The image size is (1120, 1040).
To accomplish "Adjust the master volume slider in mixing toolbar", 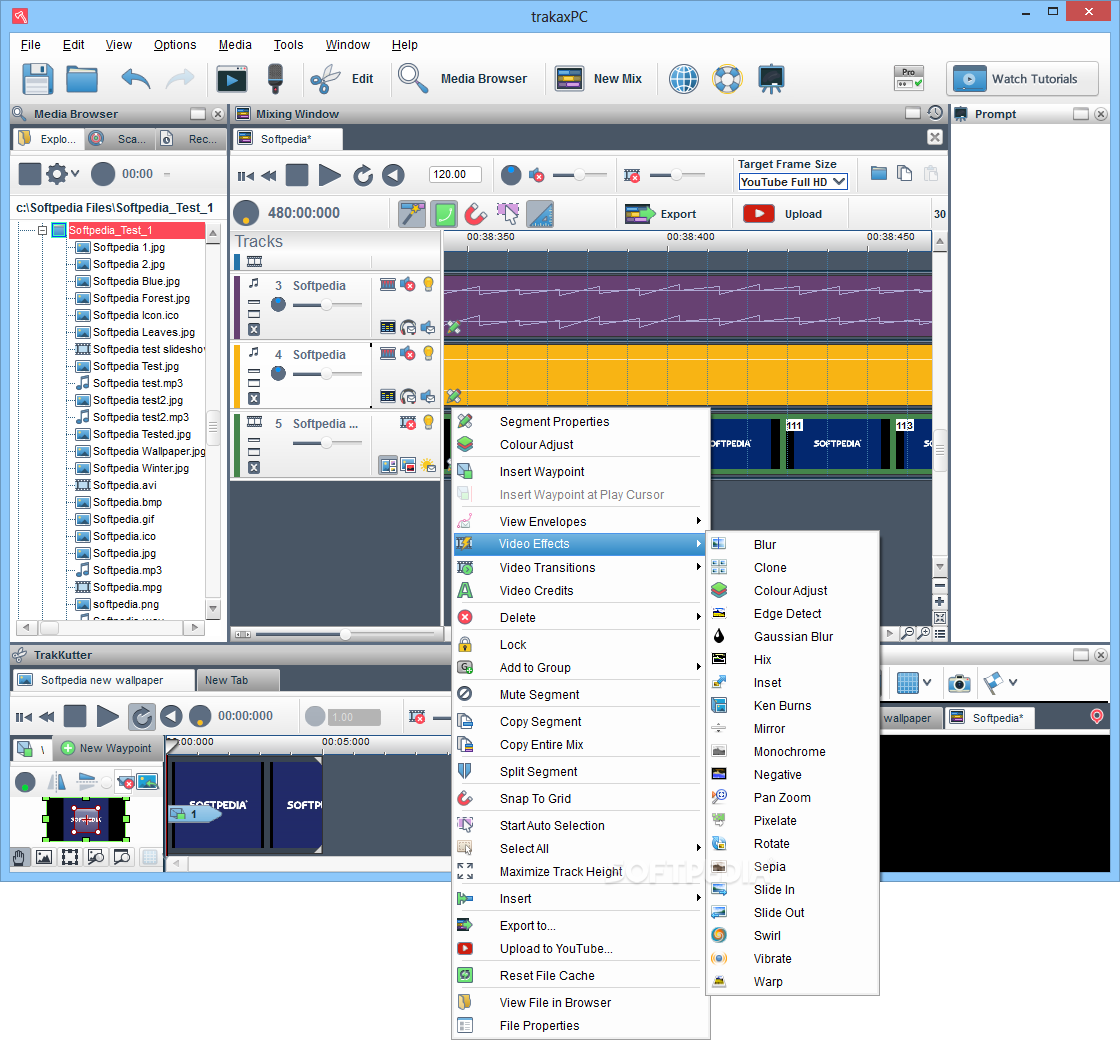I will (x=579, y=175).
